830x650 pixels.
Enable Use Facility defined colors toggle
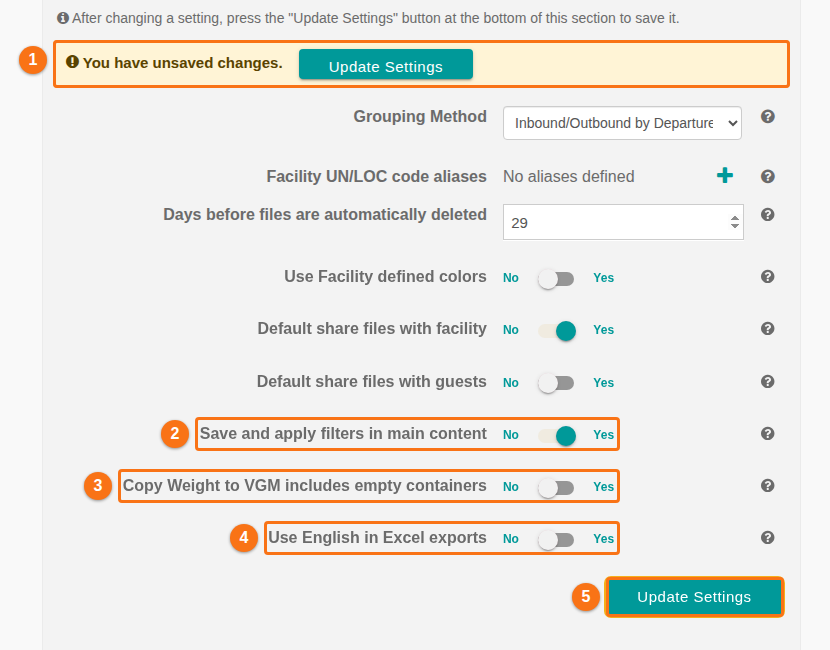pyautogui.click(x=556, y=278)
